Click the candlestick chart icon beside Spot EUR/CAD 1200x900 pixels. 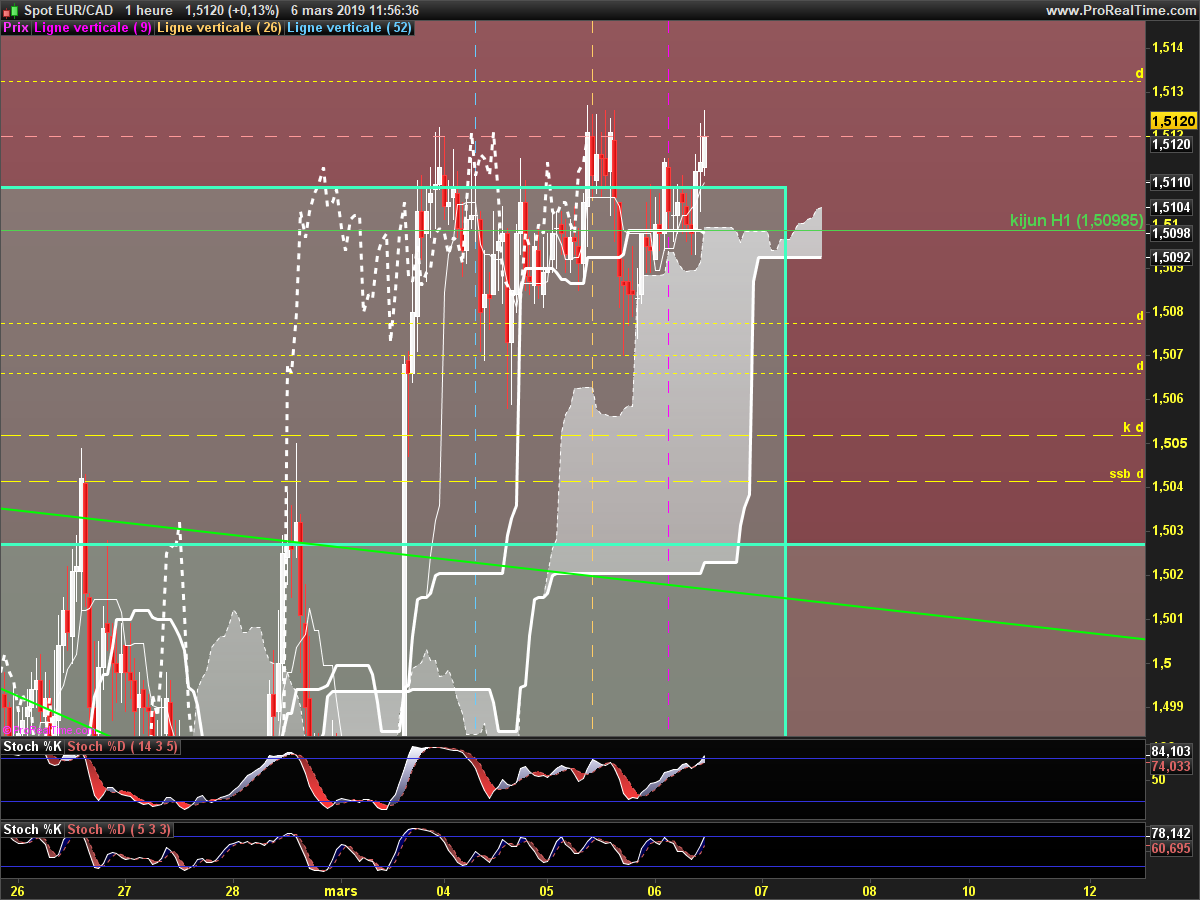[x=11, y=10]
